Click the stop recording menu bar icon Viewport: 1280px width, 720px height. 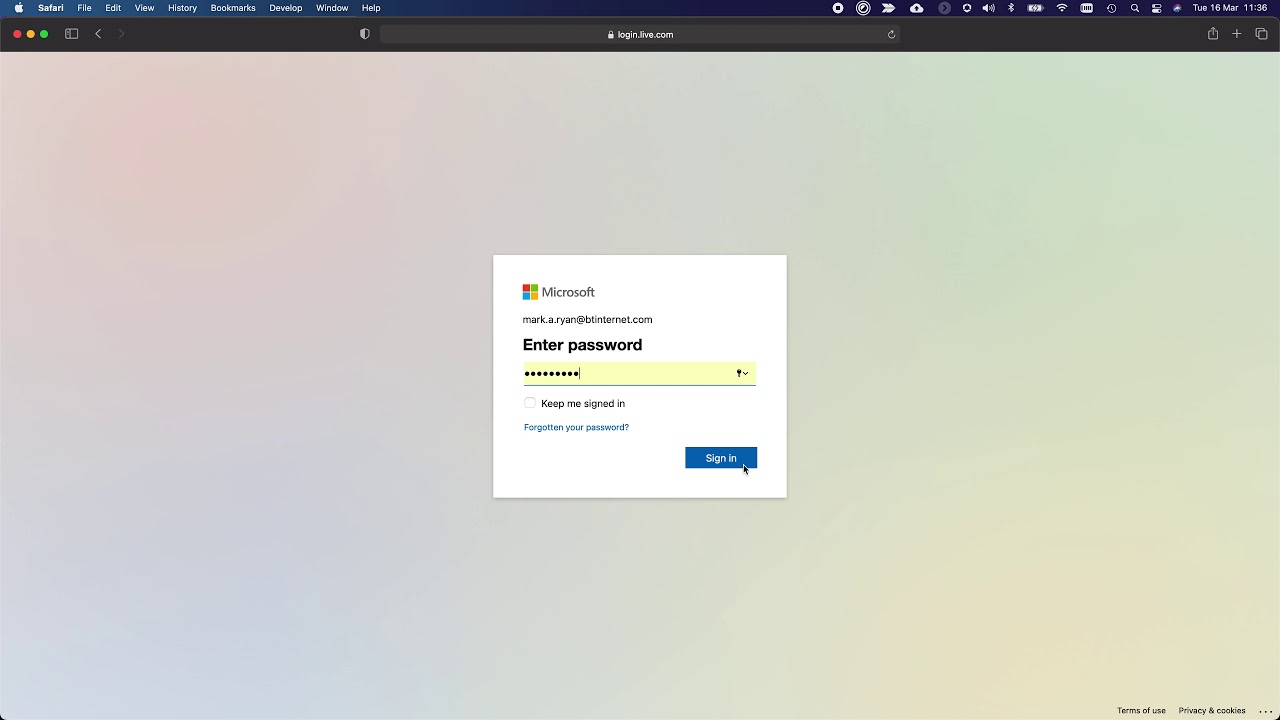click(x=838, y=8)
